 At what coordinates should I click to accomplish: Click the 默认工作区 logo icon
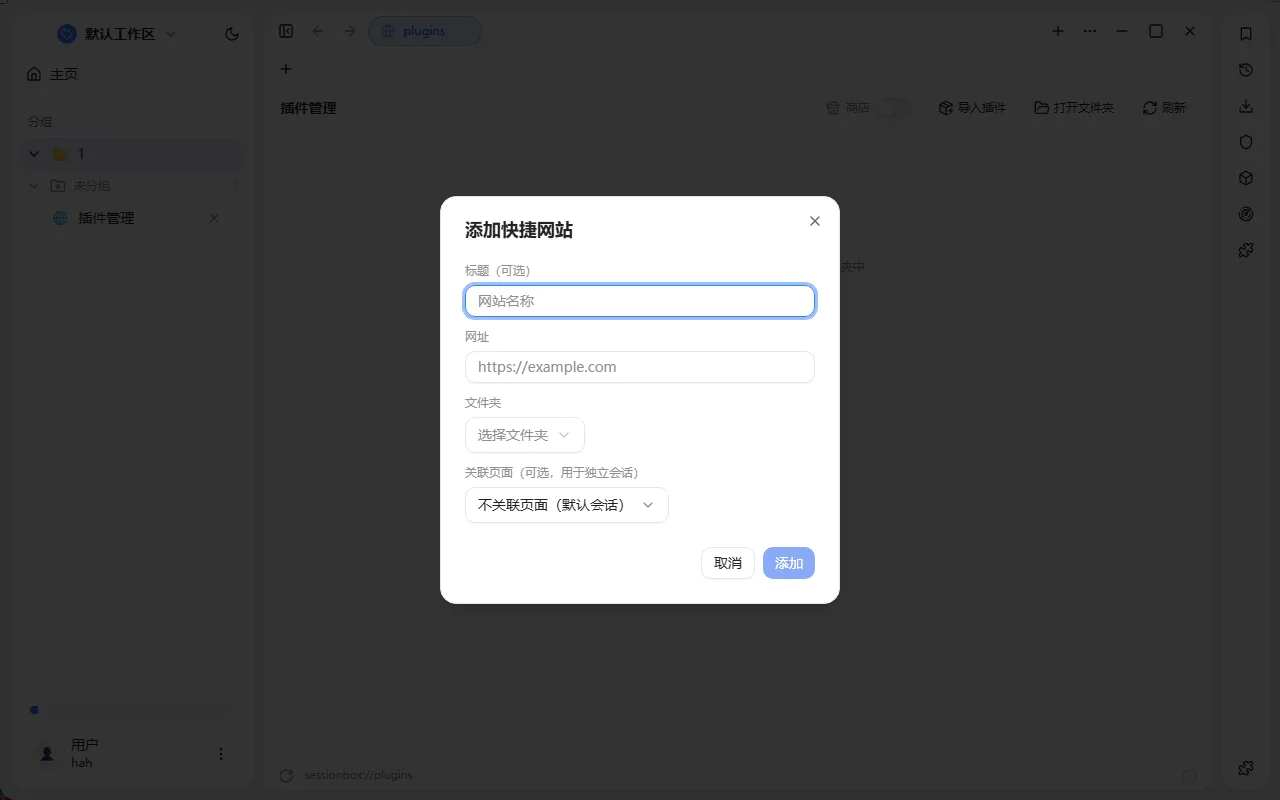point(67,34)
